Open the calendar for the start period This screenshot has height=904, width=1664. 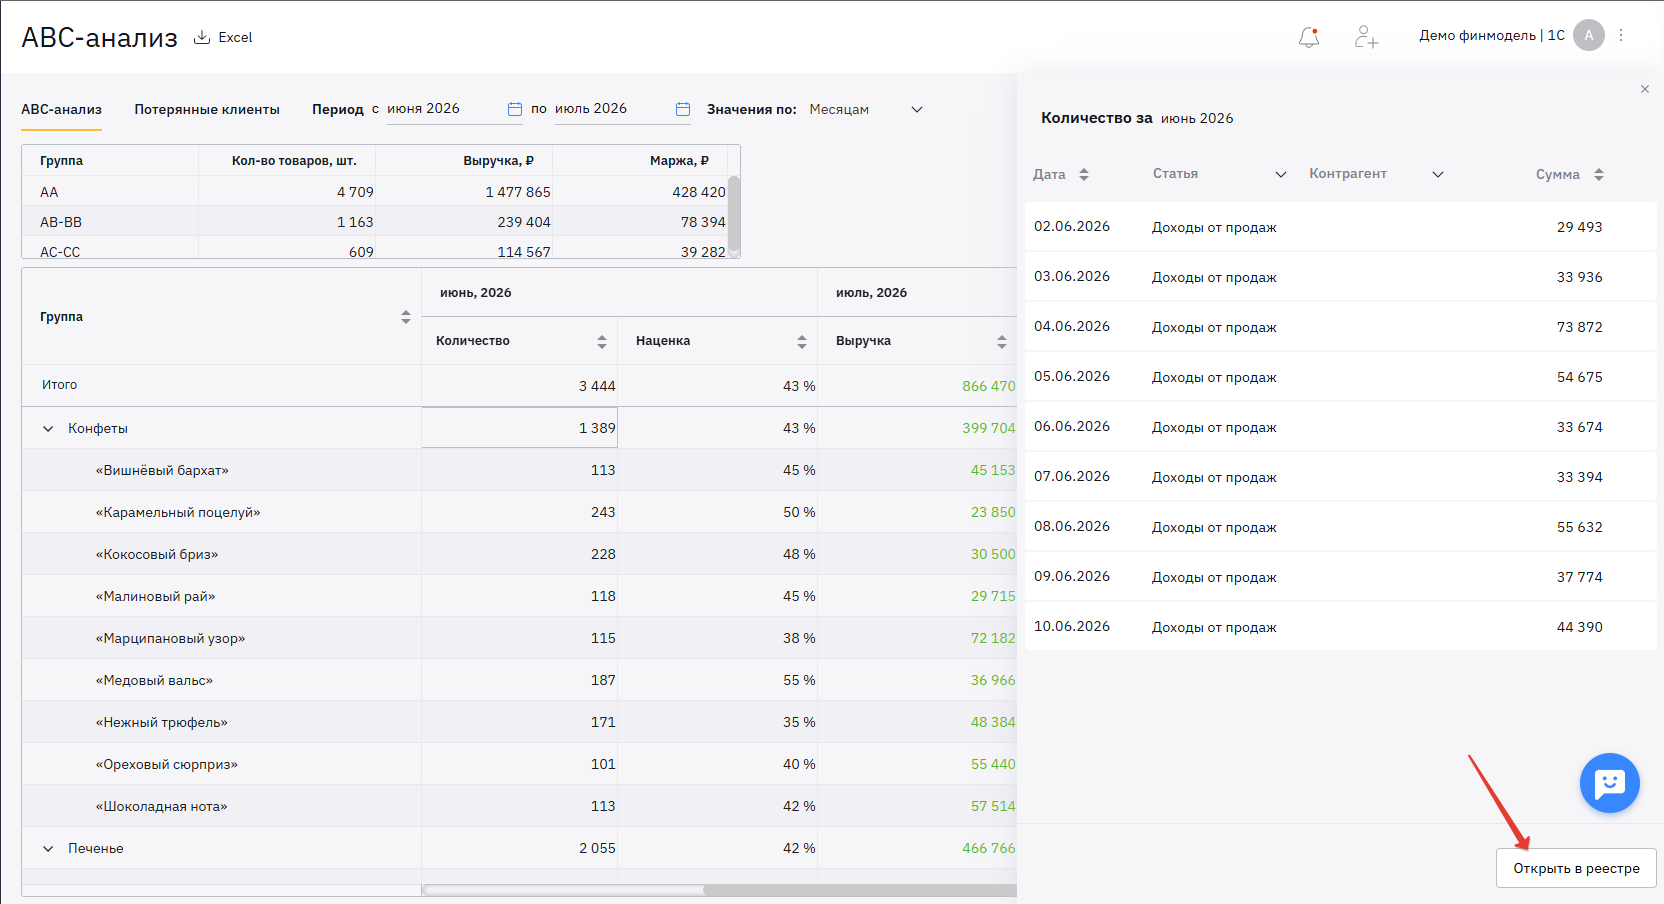pyautogui.click(x=515, y=109)
